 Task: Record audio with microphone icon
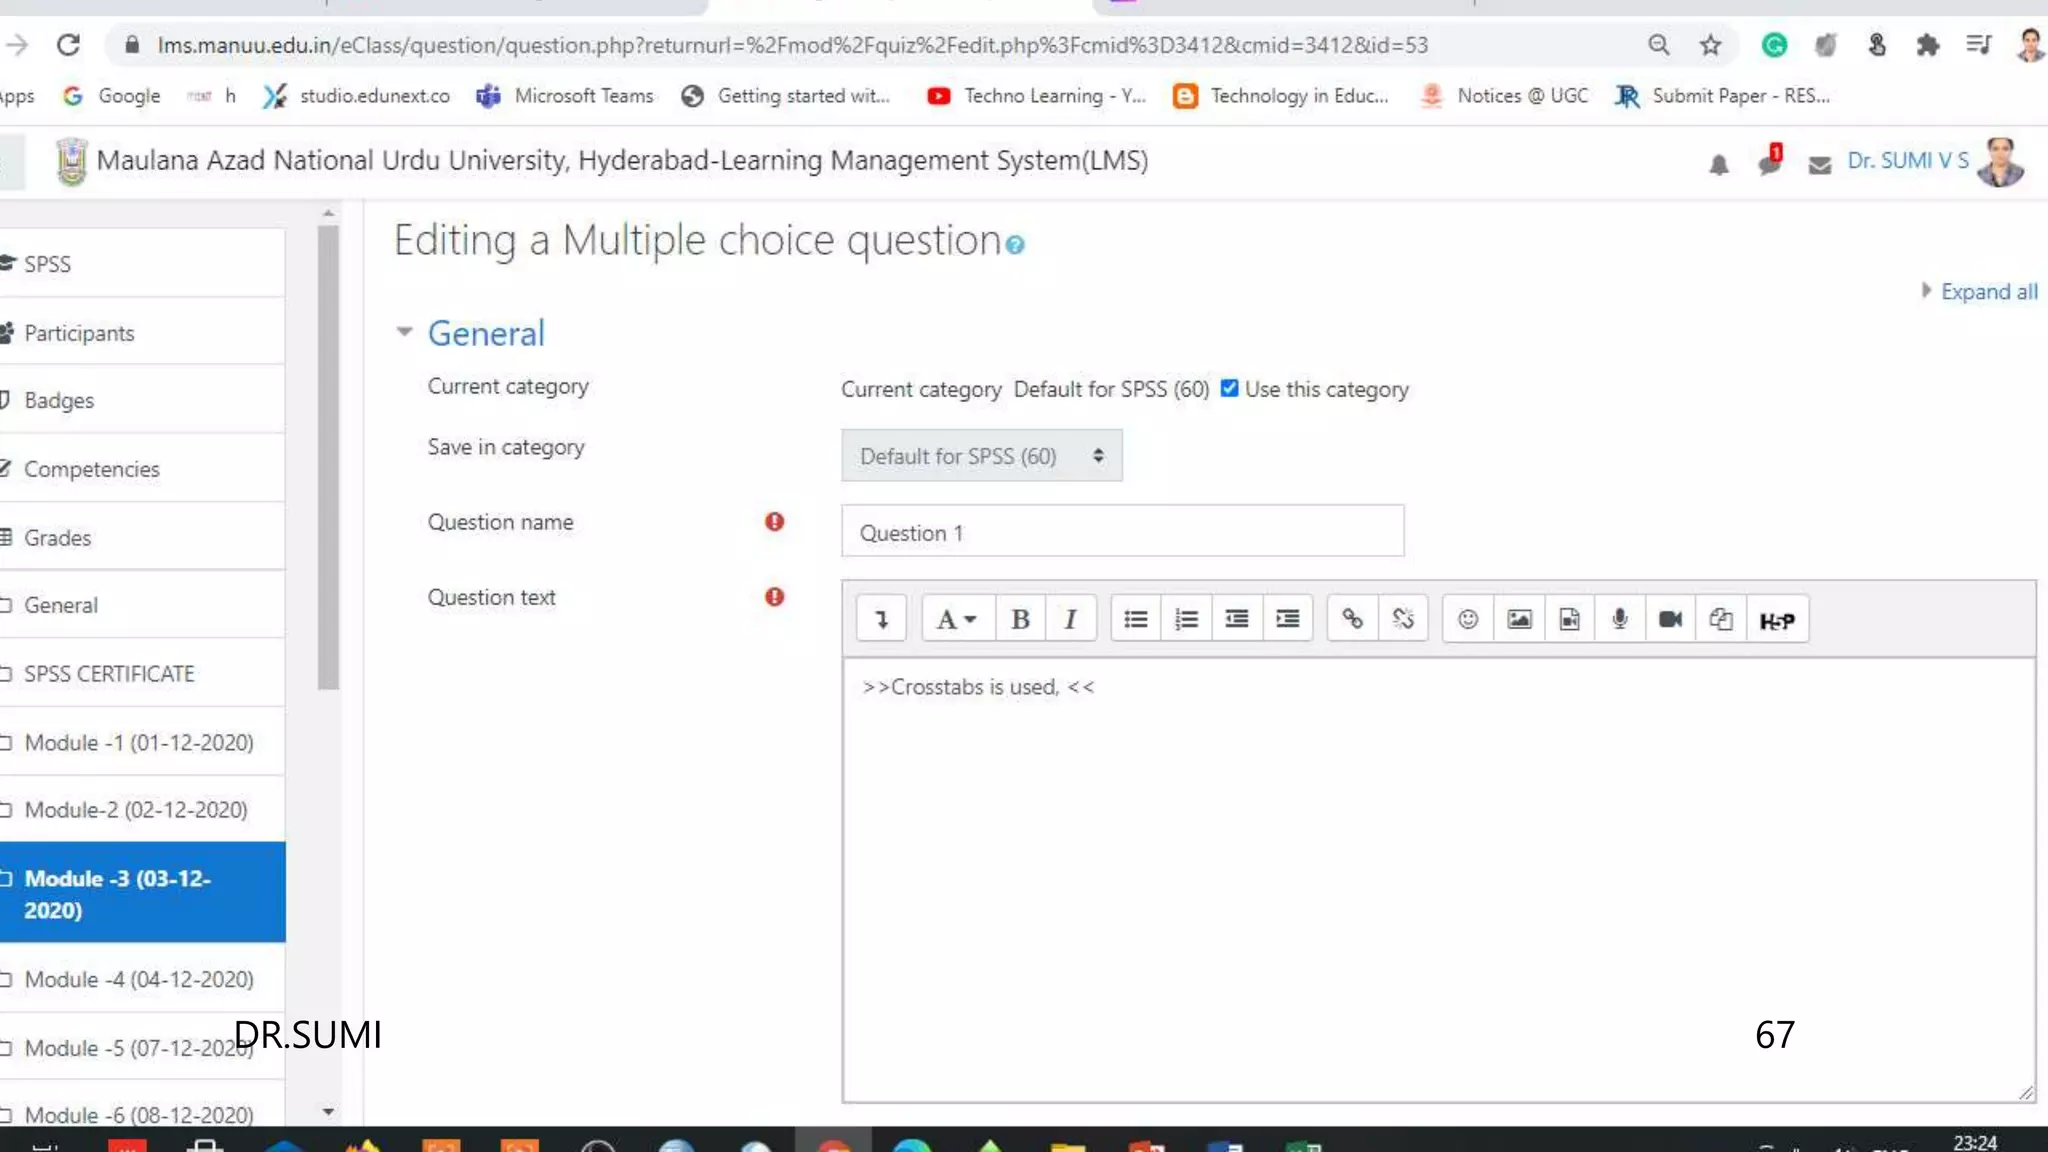click(1619, 619)
